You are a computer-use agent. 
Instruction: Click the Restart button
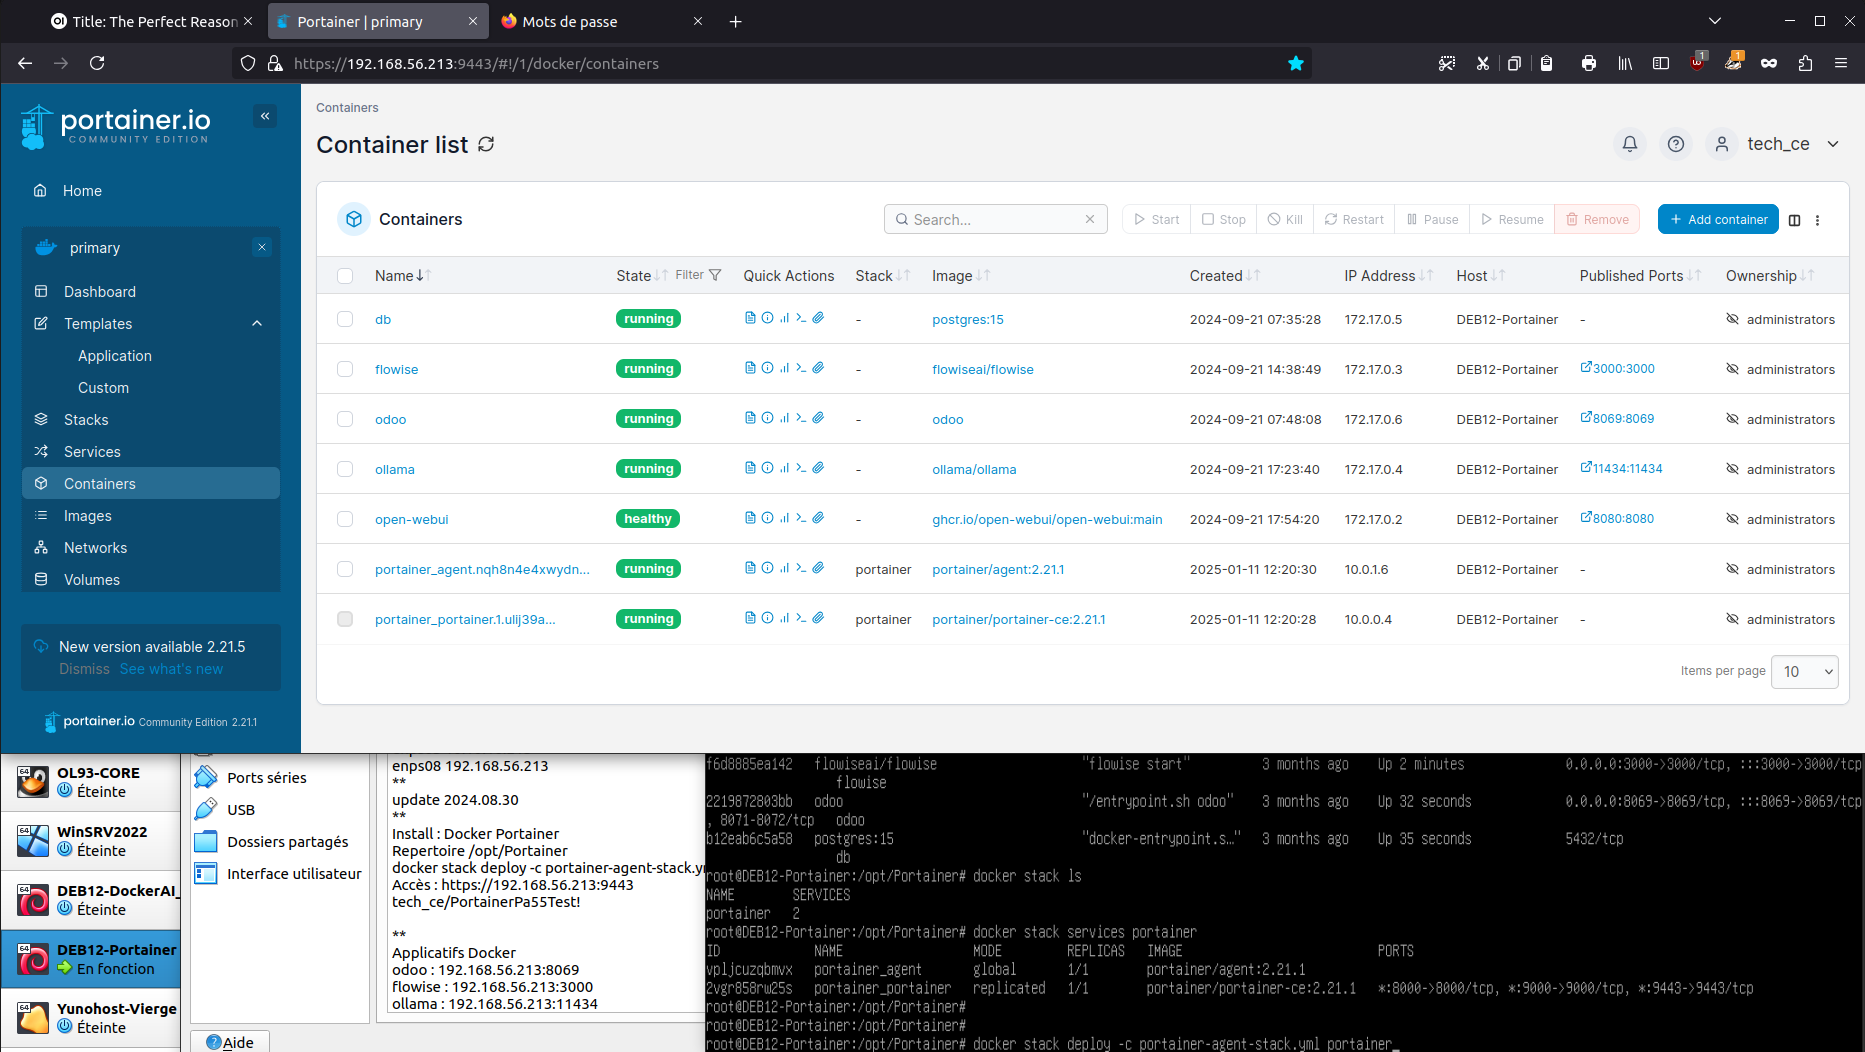(x=1354, y=219)
